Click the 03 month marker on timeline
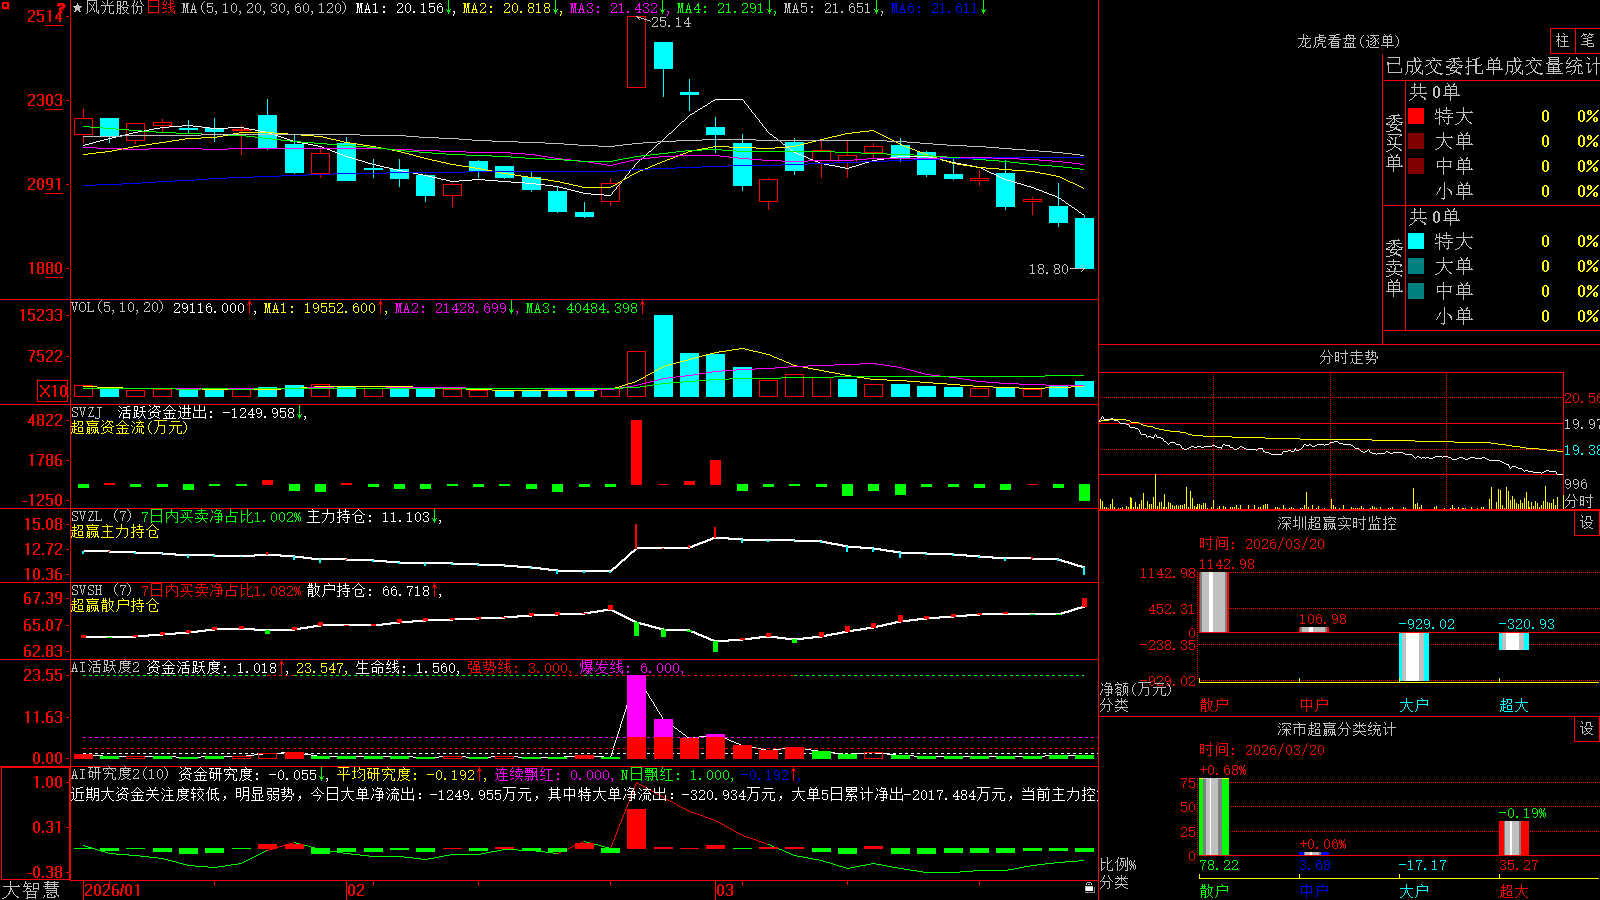The height and width of the screenshot is (900, 1600). [725, 890]
